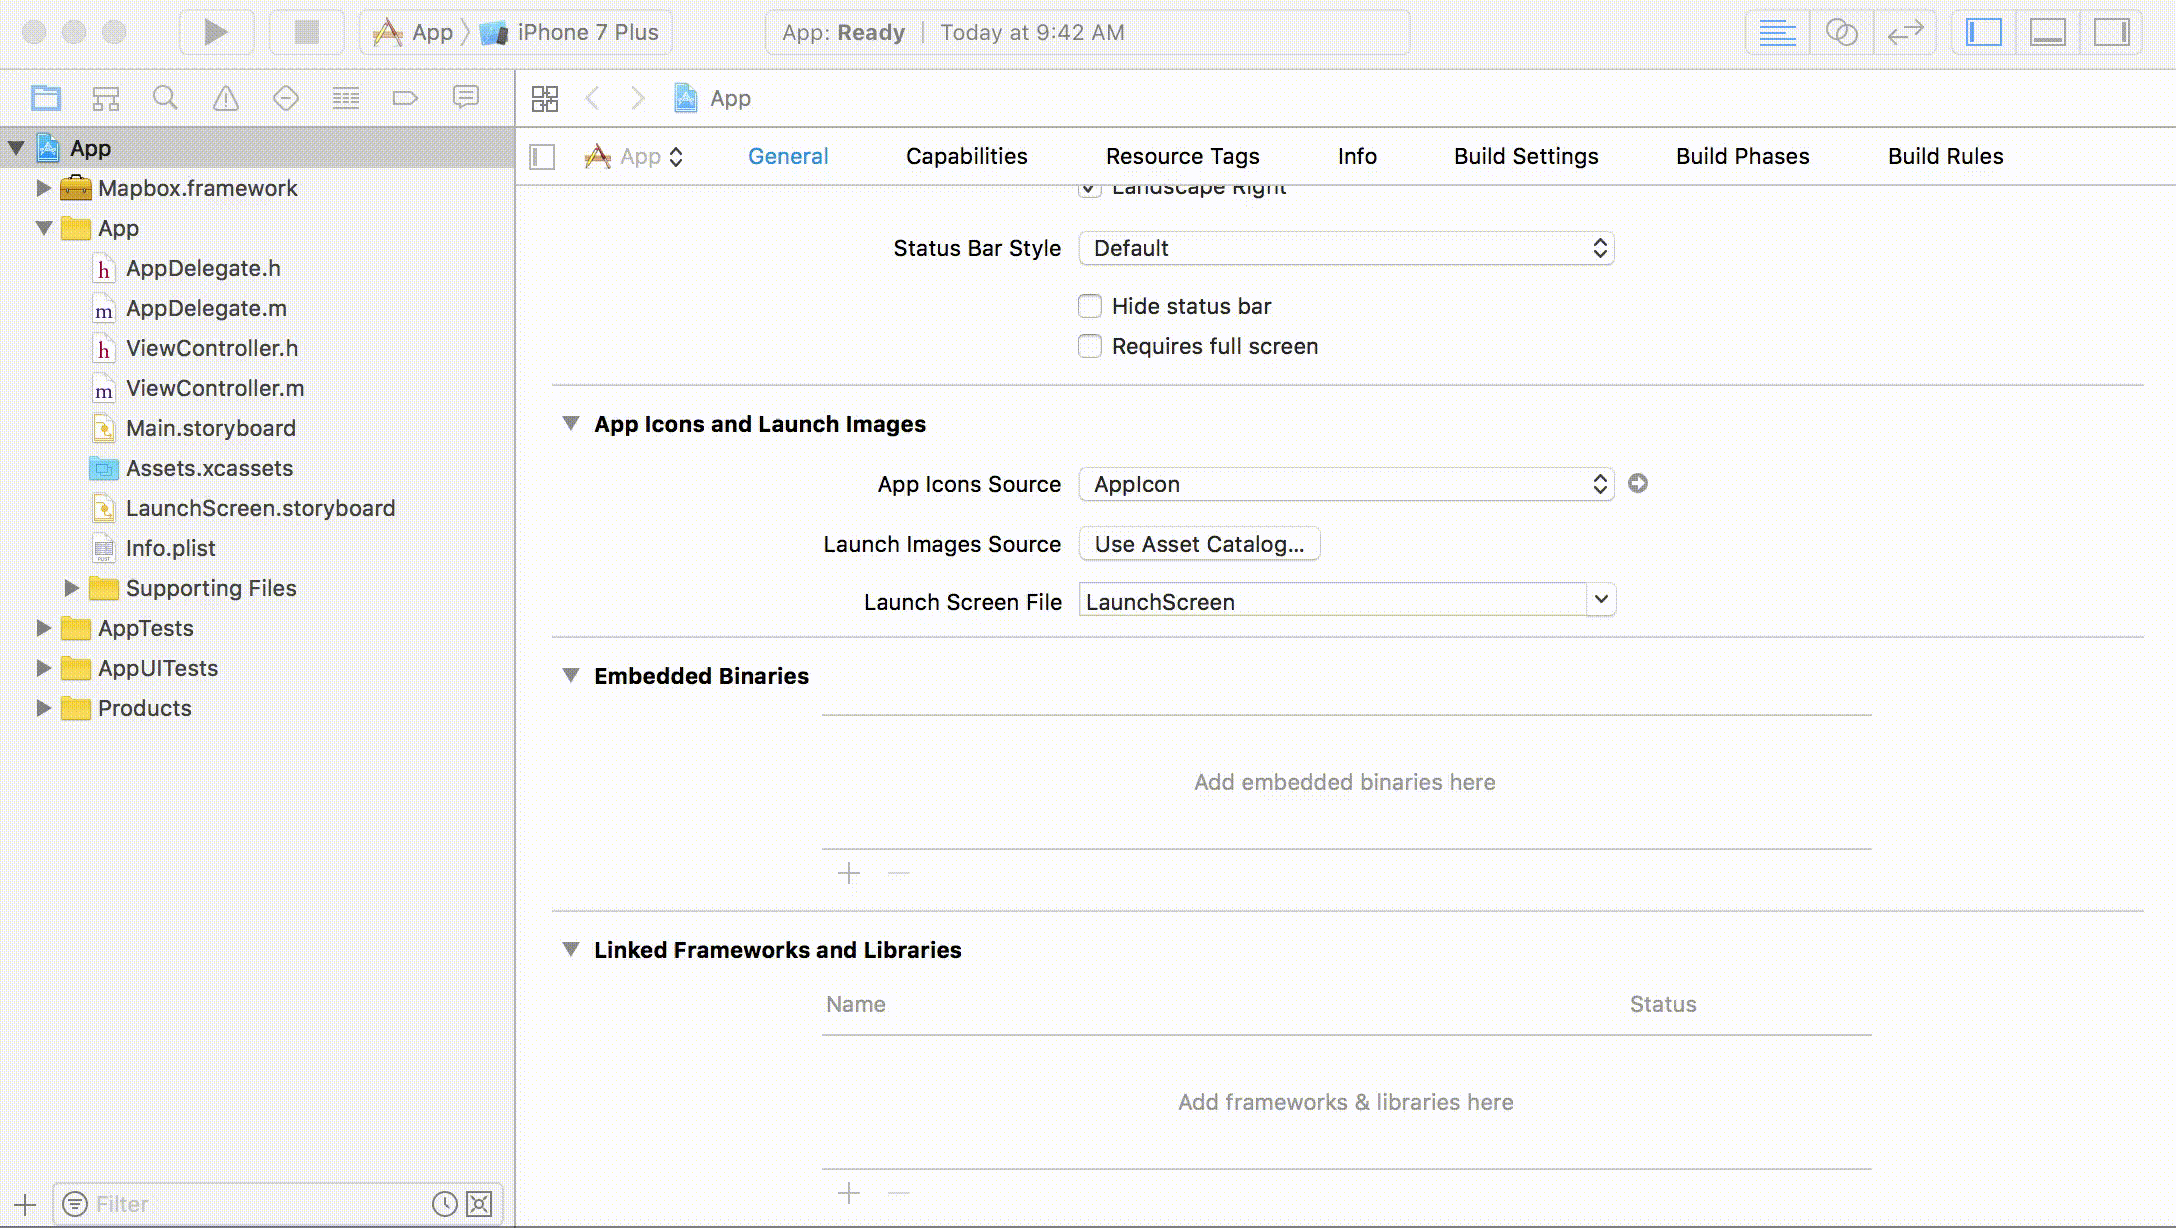2176x1228 pixels.
Task: Select Main.storyboard file
Action: click(210, 428)
